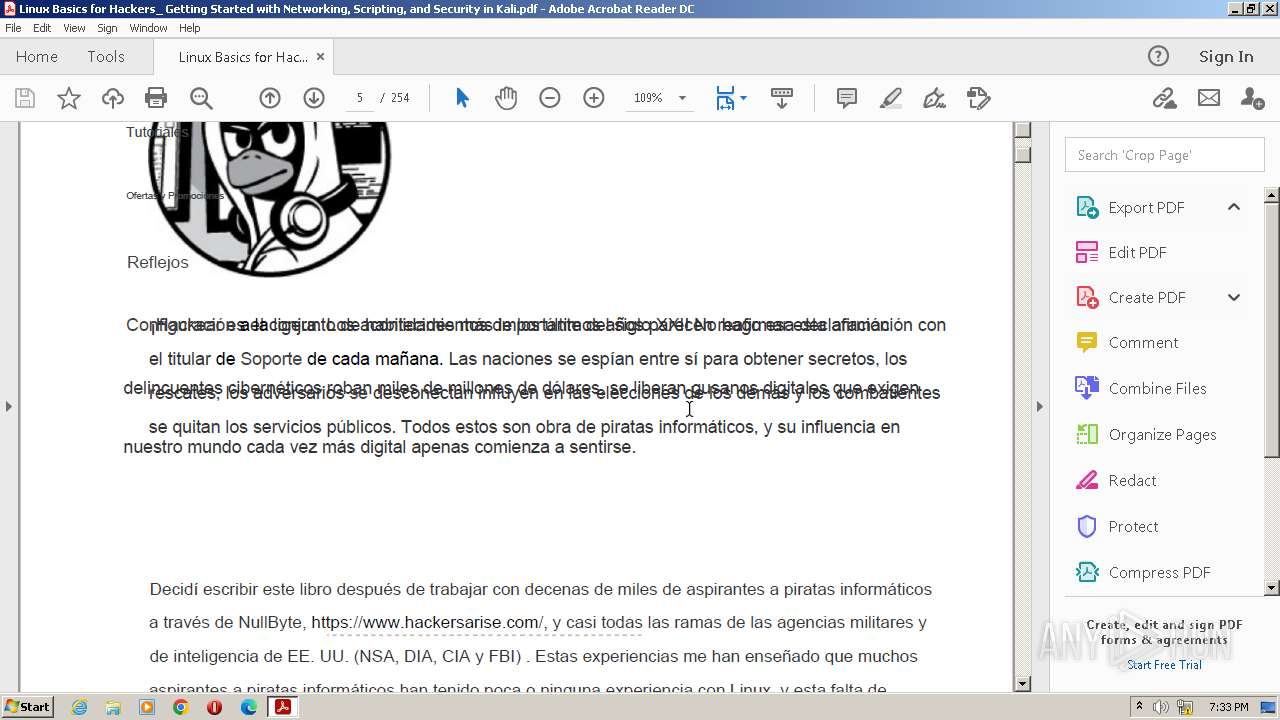
Task: Click the Create PDF label
Action: pos(1147,297)
